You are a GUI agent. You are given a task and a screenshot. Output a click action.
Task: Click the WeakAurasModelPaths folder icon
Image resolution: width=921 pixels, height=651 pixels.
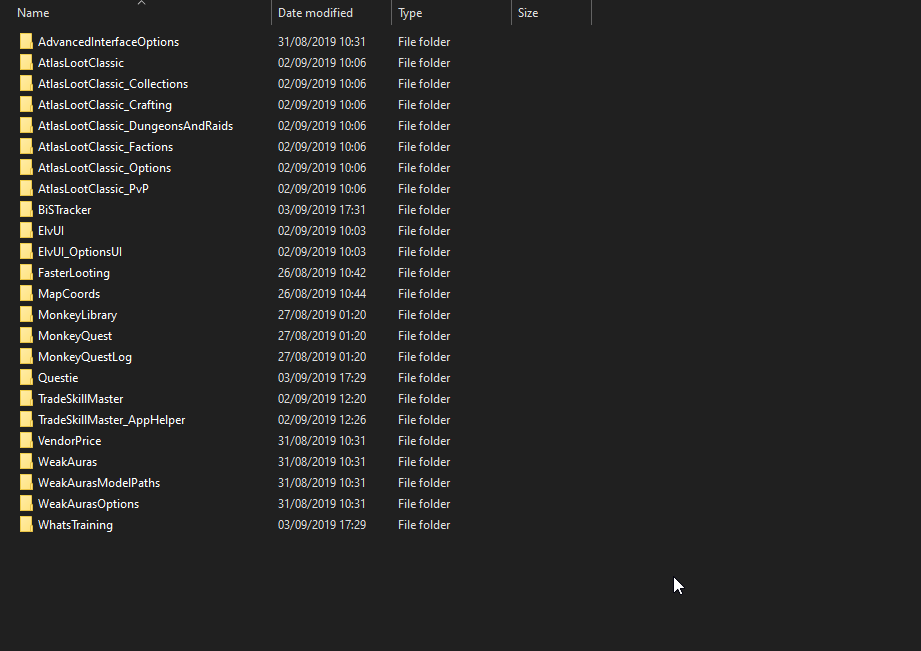pos(26,482)
